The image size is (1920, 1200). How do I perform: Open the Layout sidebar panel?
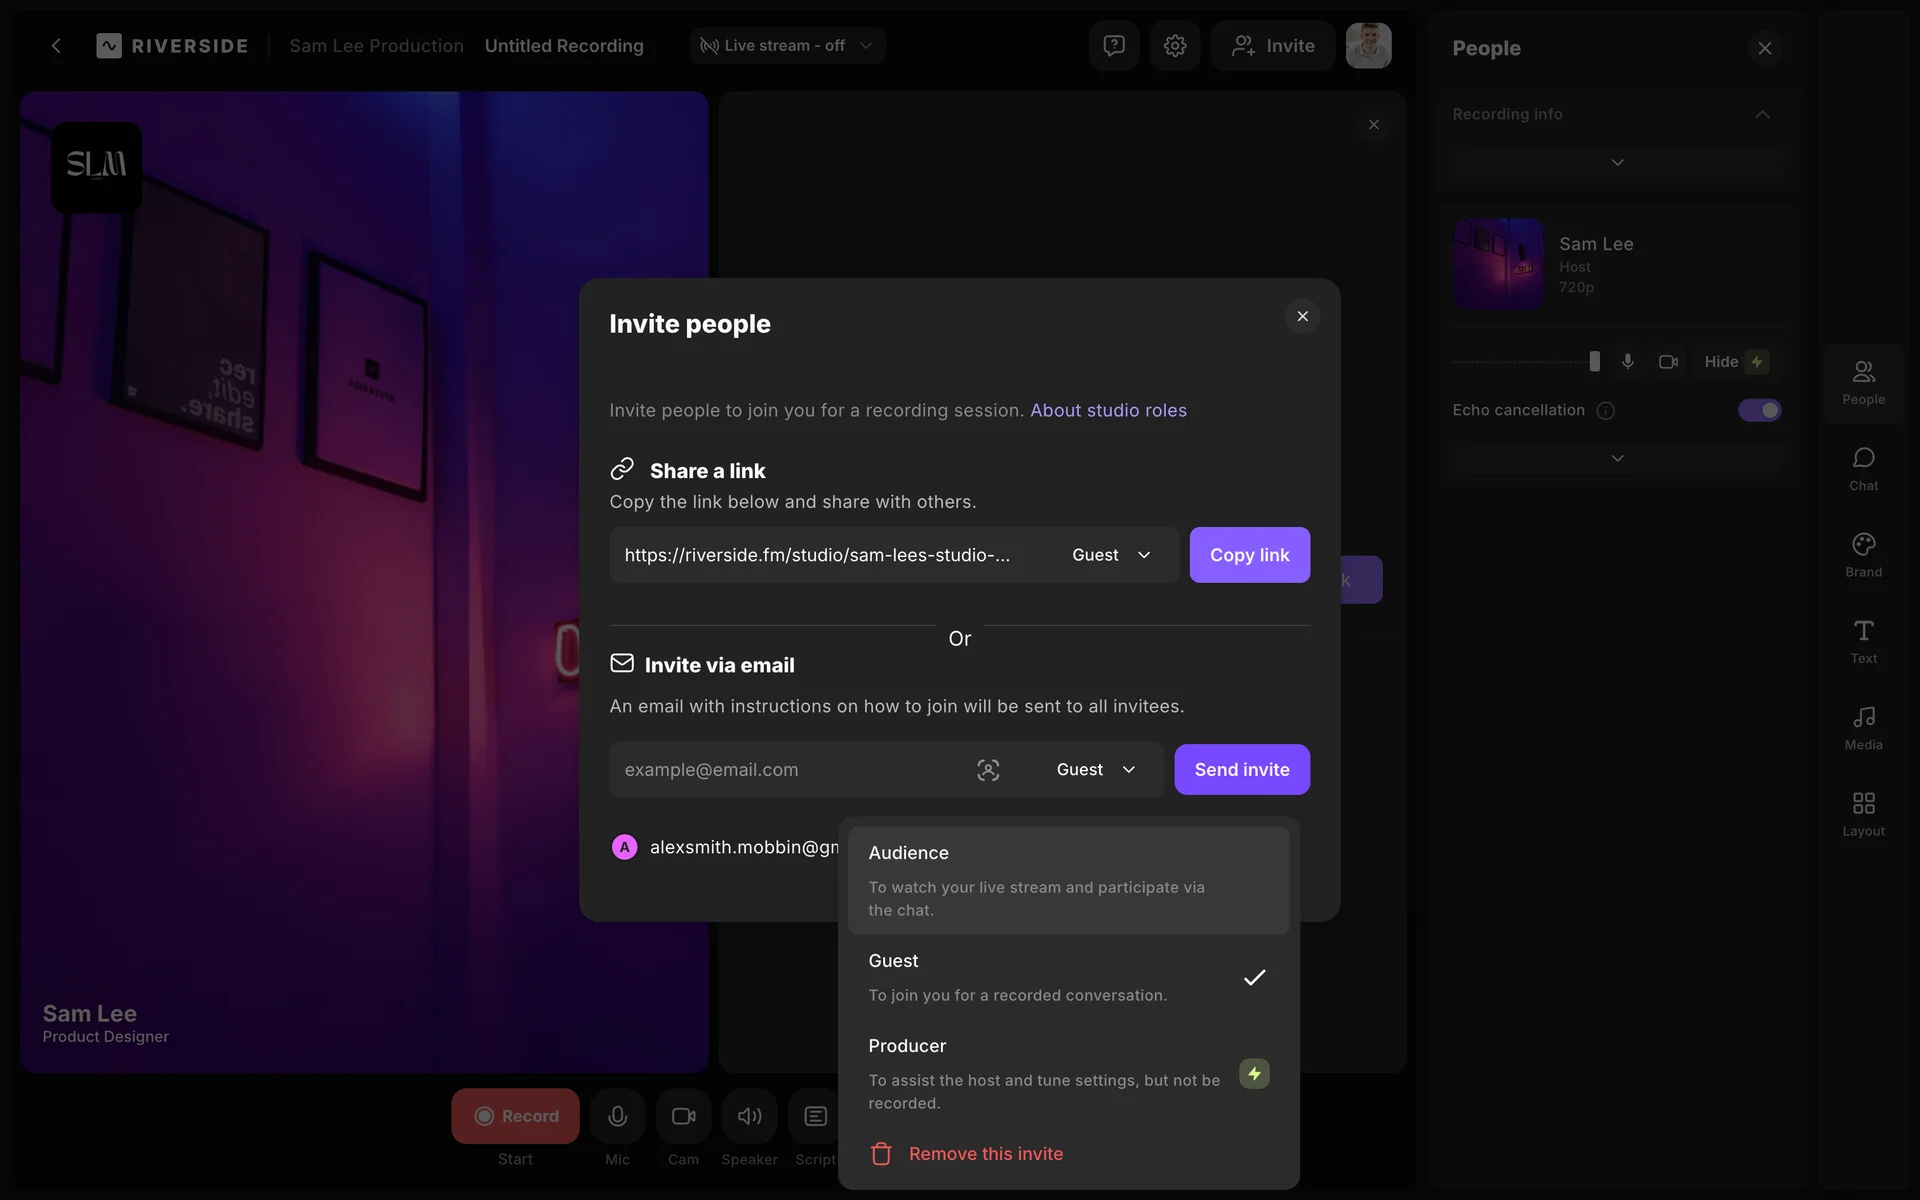coord(1863,814)
